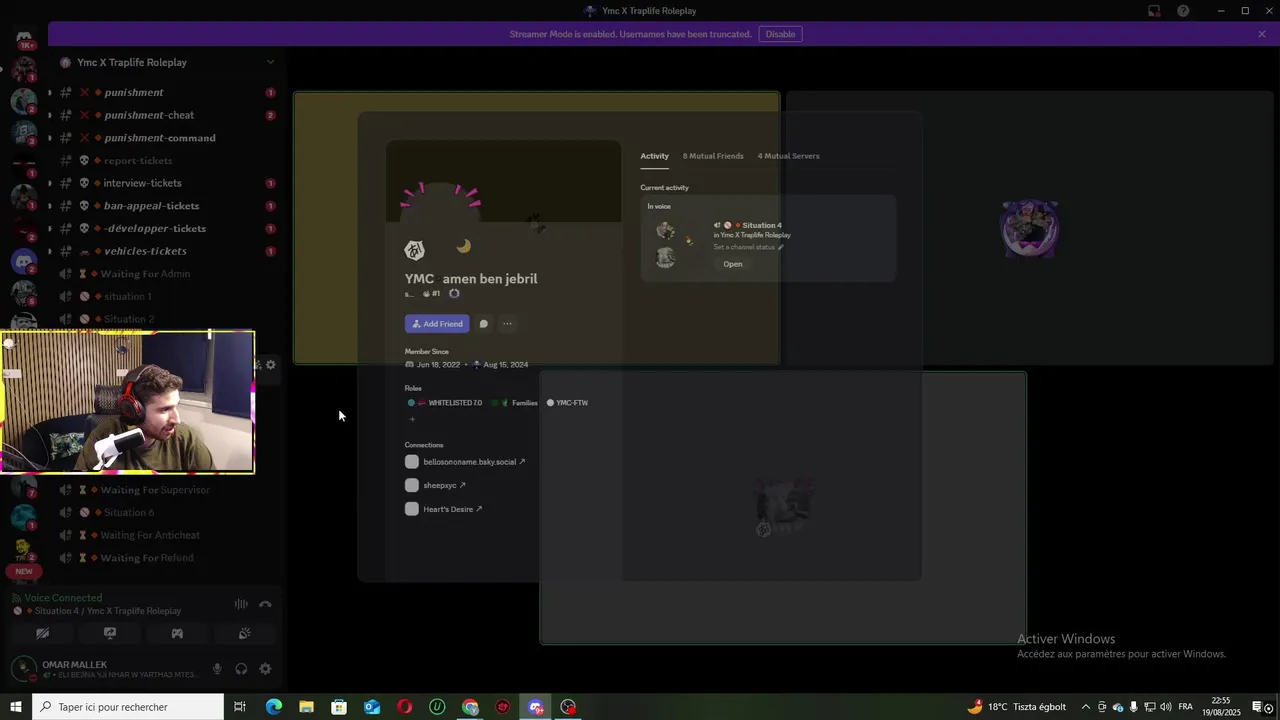Viewport: 1280px width, 720px height.
Task: Expand ban-appeal-tickets channel arrow
Action: tap(49, 206)
